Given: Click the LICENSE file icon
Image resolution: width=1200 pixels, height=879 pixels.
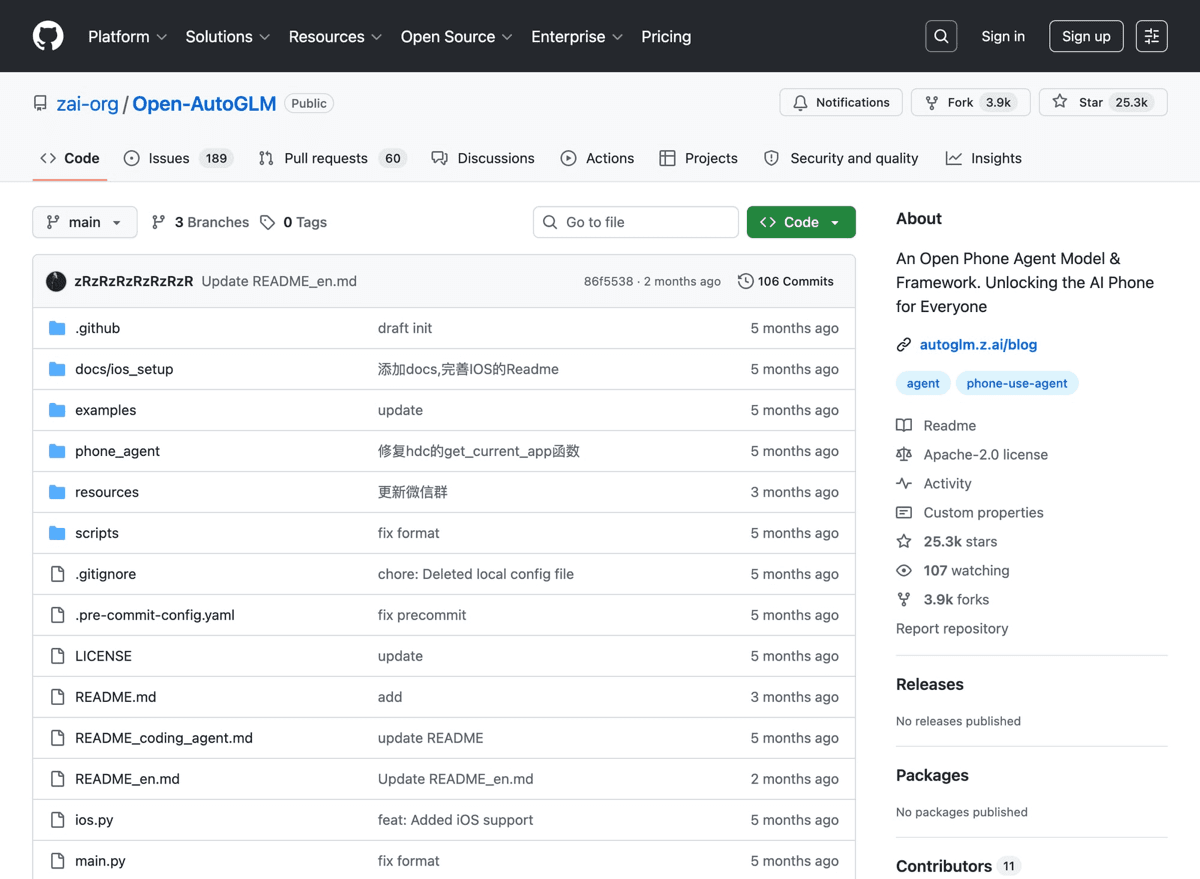Looking at the screenshot, I should [57, 656].
